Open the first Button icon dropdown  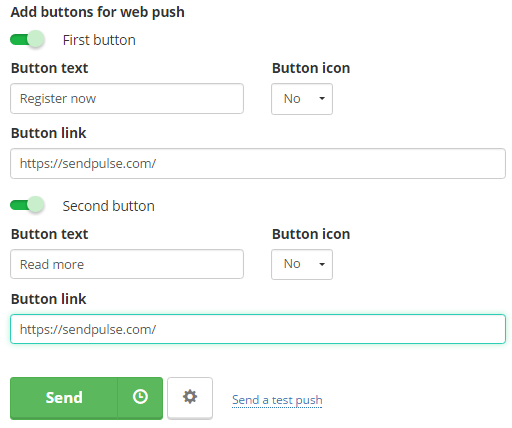pyautogui.click(x=302, y=99)
